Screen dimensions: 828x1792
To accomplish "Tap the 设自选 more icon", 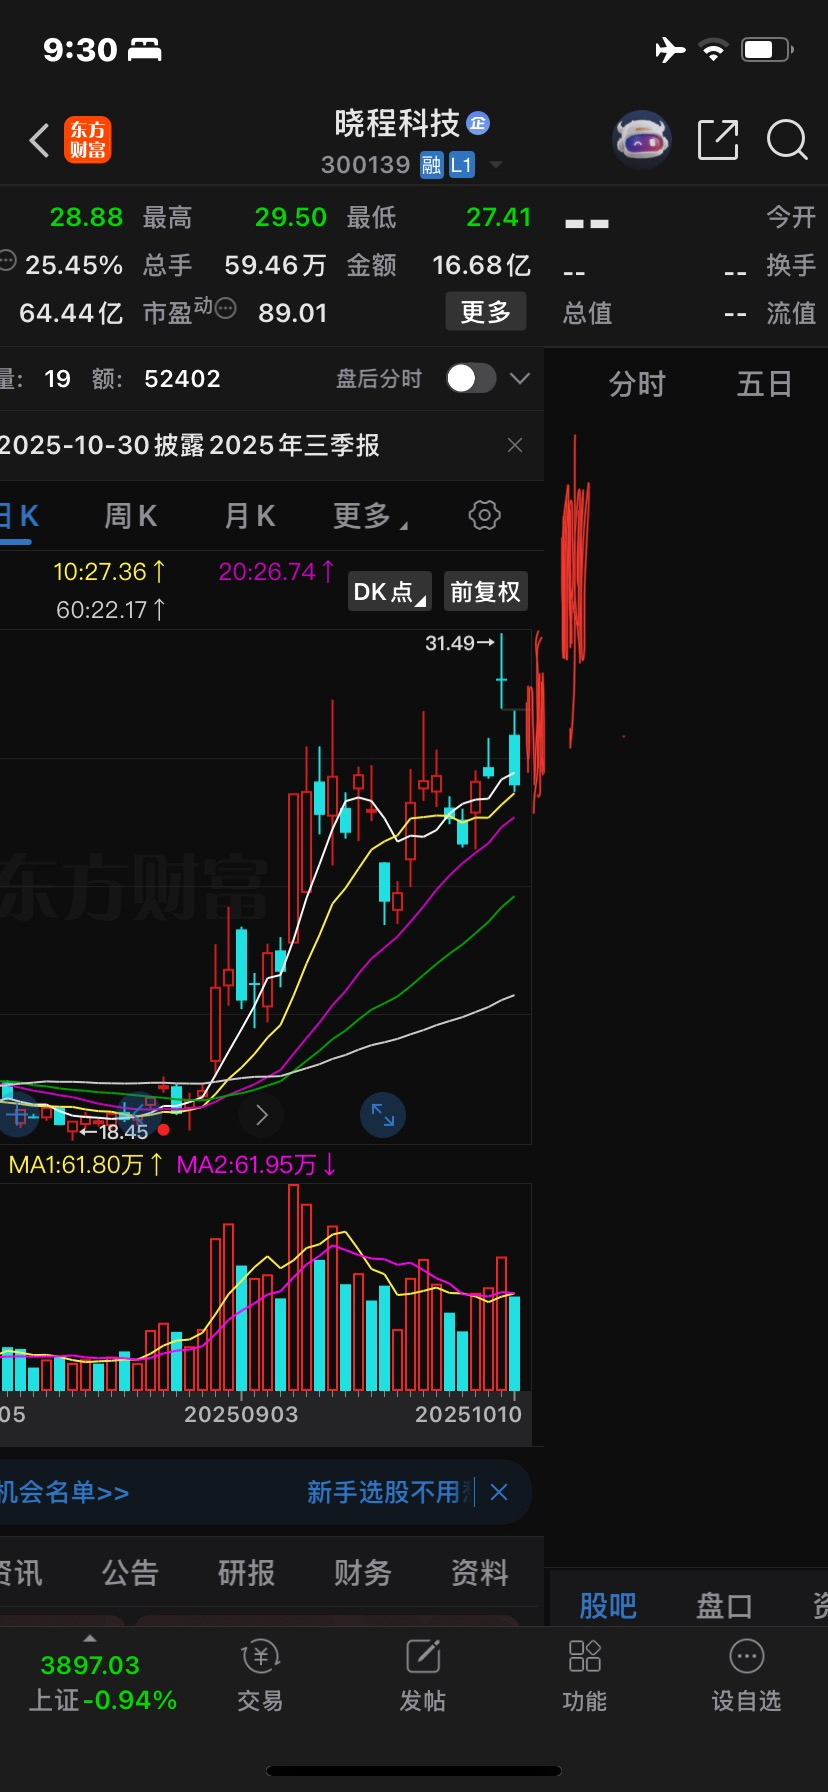I will (x=746, y=1657).
